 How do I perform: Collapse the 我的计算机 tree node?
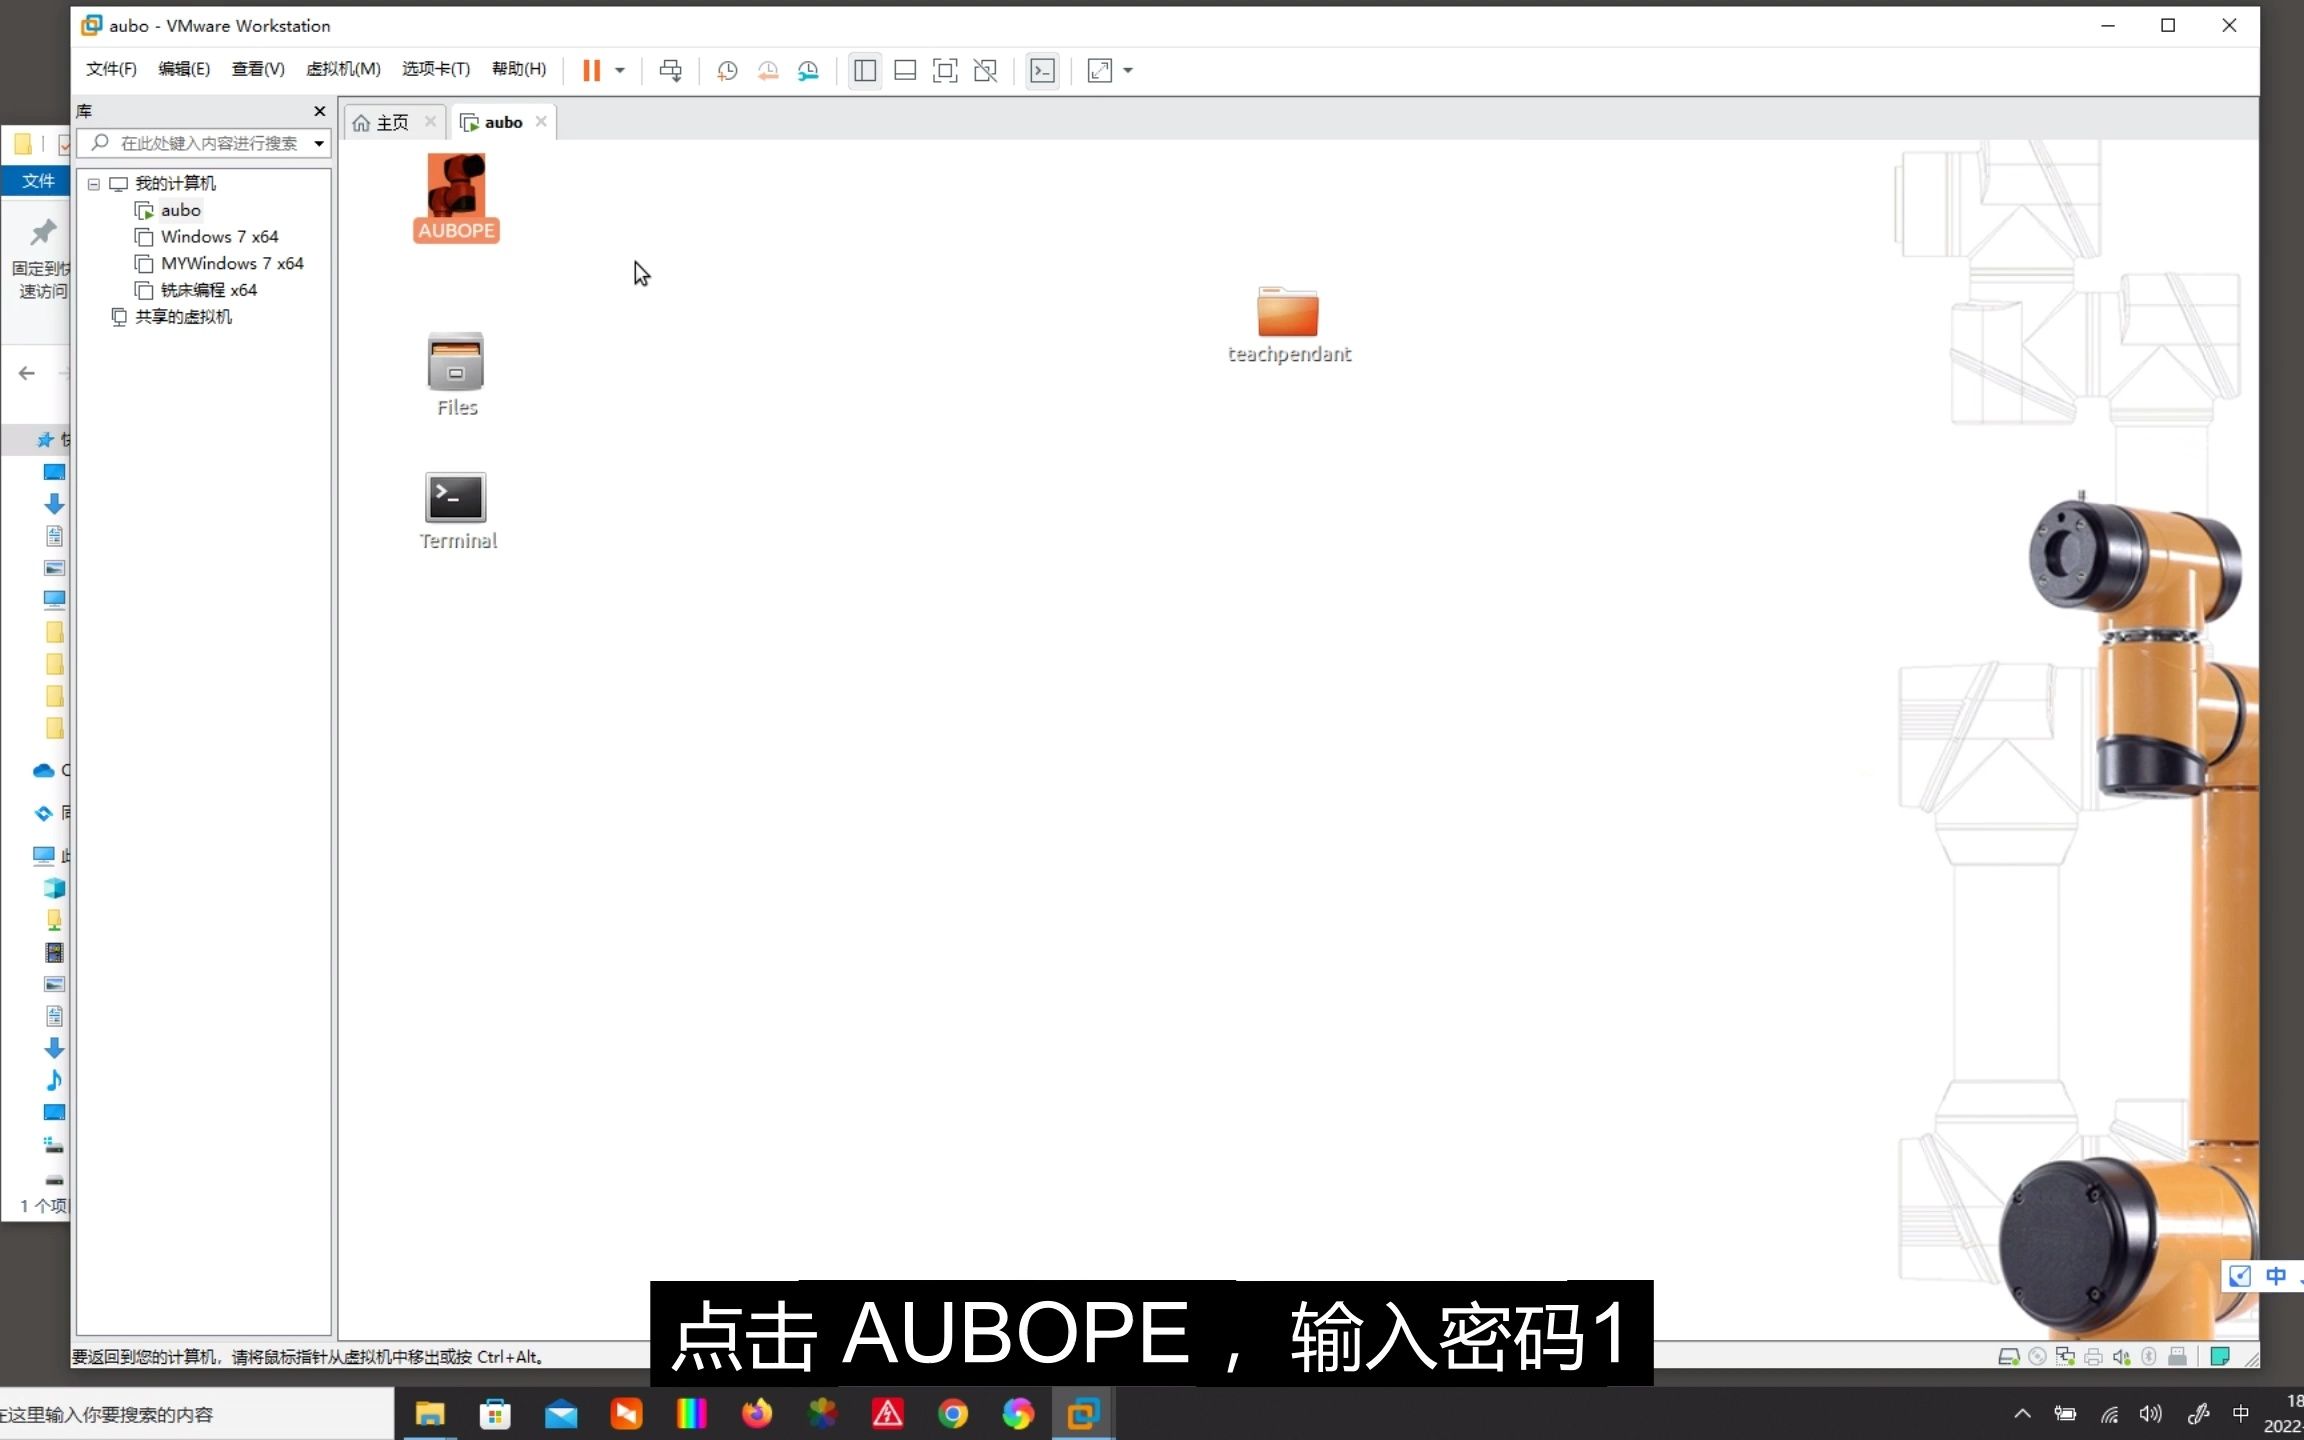94,184
